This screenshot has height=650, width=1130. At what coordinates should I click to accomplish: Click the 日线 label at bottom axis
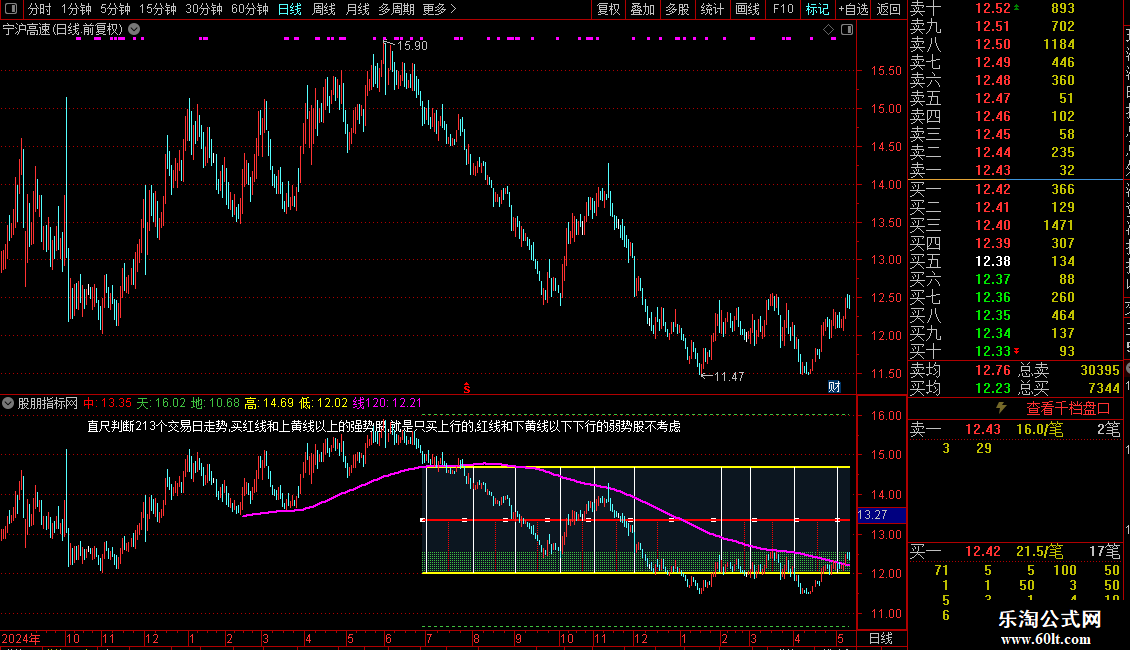click(881, 638)
